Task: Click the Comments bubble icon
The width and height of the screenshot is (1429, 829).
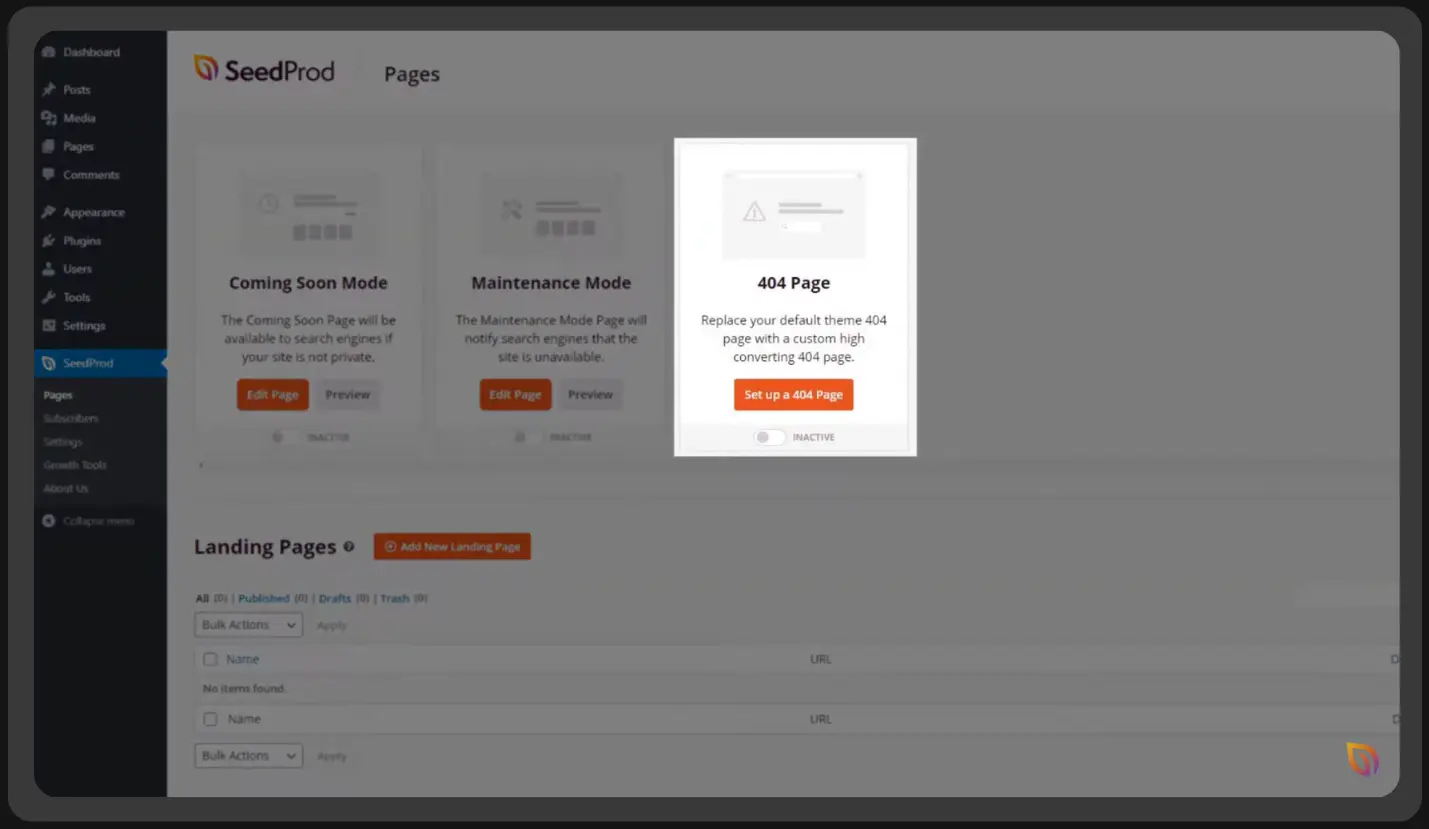Action: (x=48, y=174)
